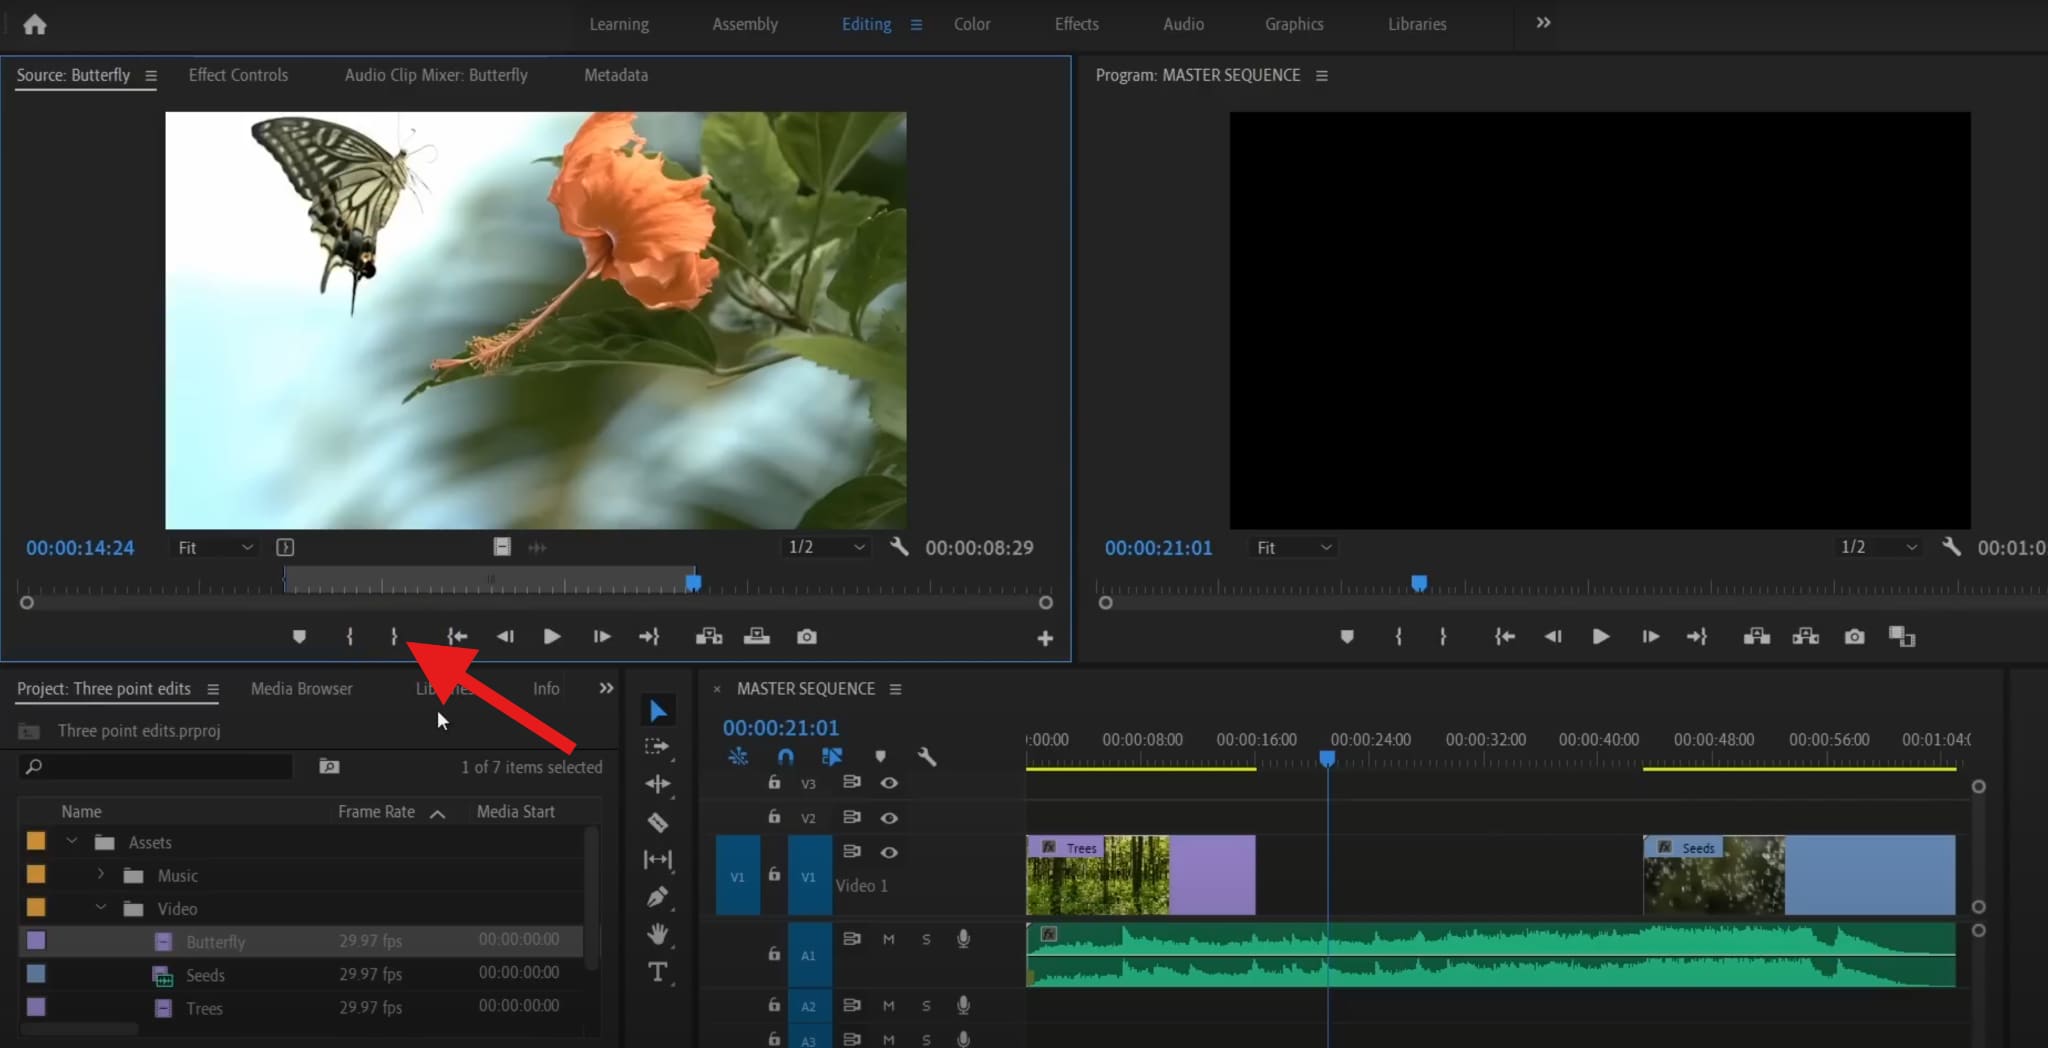Select the Trees clip on timeline

pos(1140,875)
